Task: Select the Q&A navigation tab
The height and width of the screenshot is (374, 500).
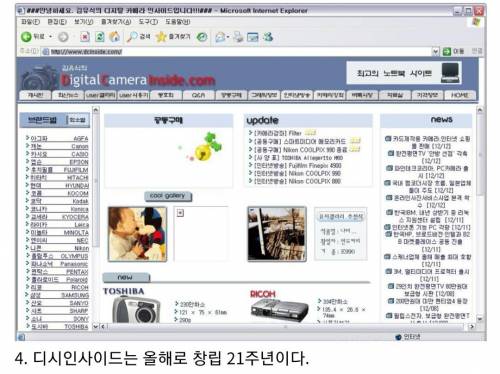Action: tap(199, 95)
